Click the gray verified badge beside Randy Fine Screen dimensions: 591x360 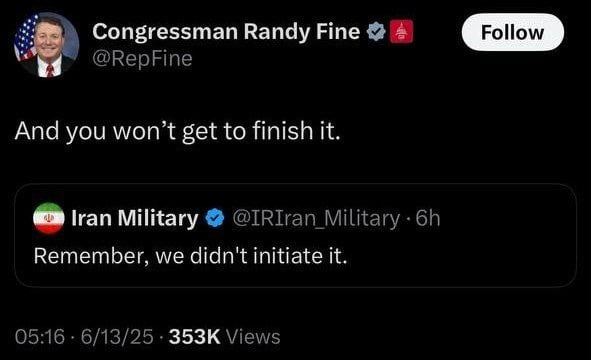[376, 32]
